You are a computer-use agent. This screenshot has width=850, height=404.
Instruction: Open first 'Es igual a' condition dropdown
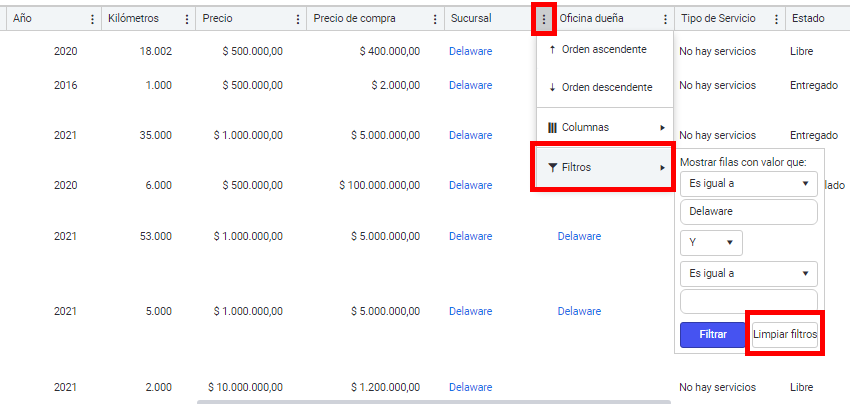(748, 184)
